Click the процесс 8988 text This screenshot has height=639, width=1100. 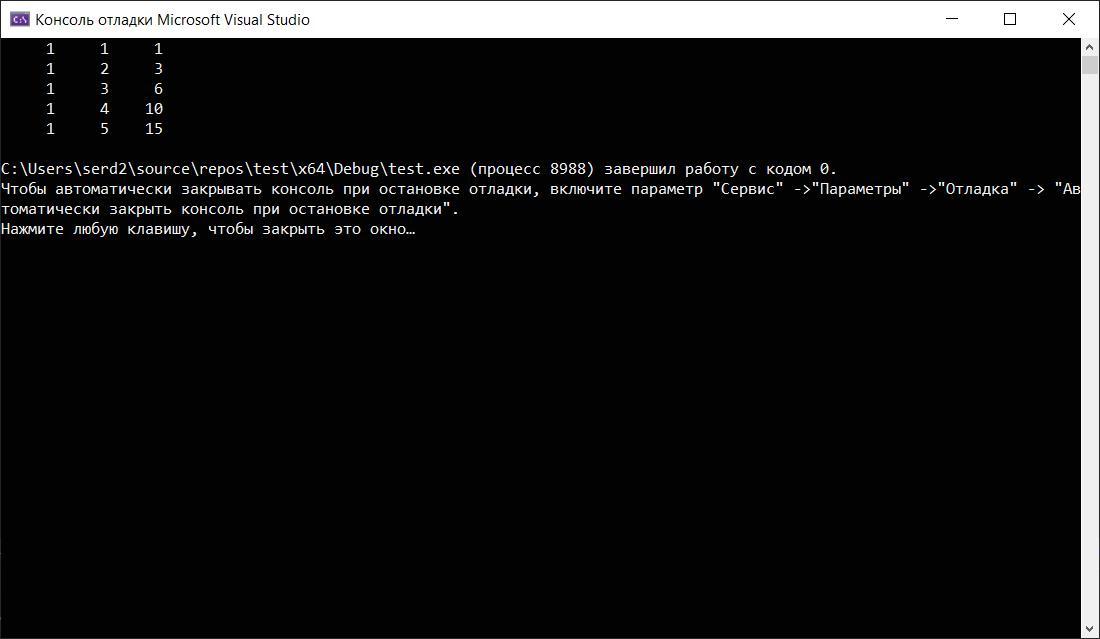(532, 169)
